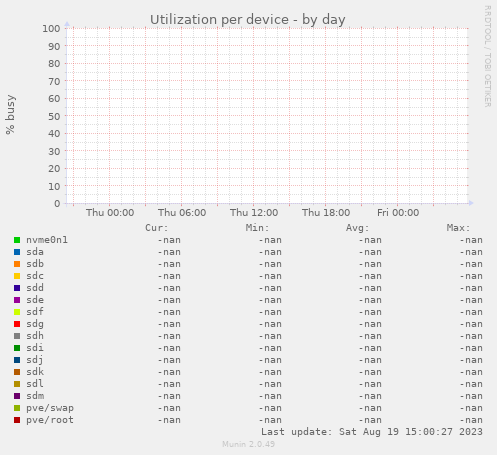Click the orange sdb legend color swatch

tap(17, 264)
